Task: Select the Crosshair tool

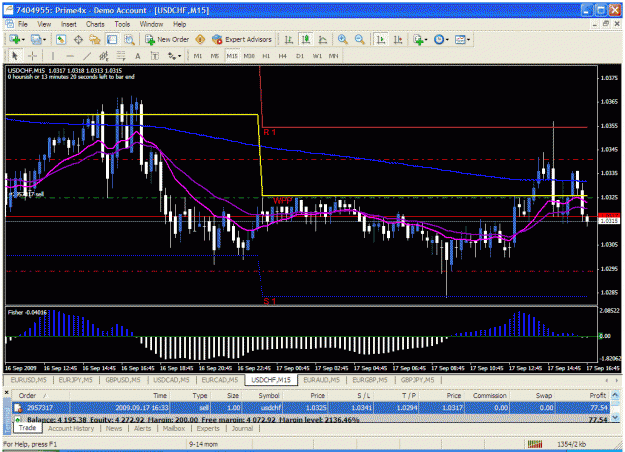Action: click(33, 56)
